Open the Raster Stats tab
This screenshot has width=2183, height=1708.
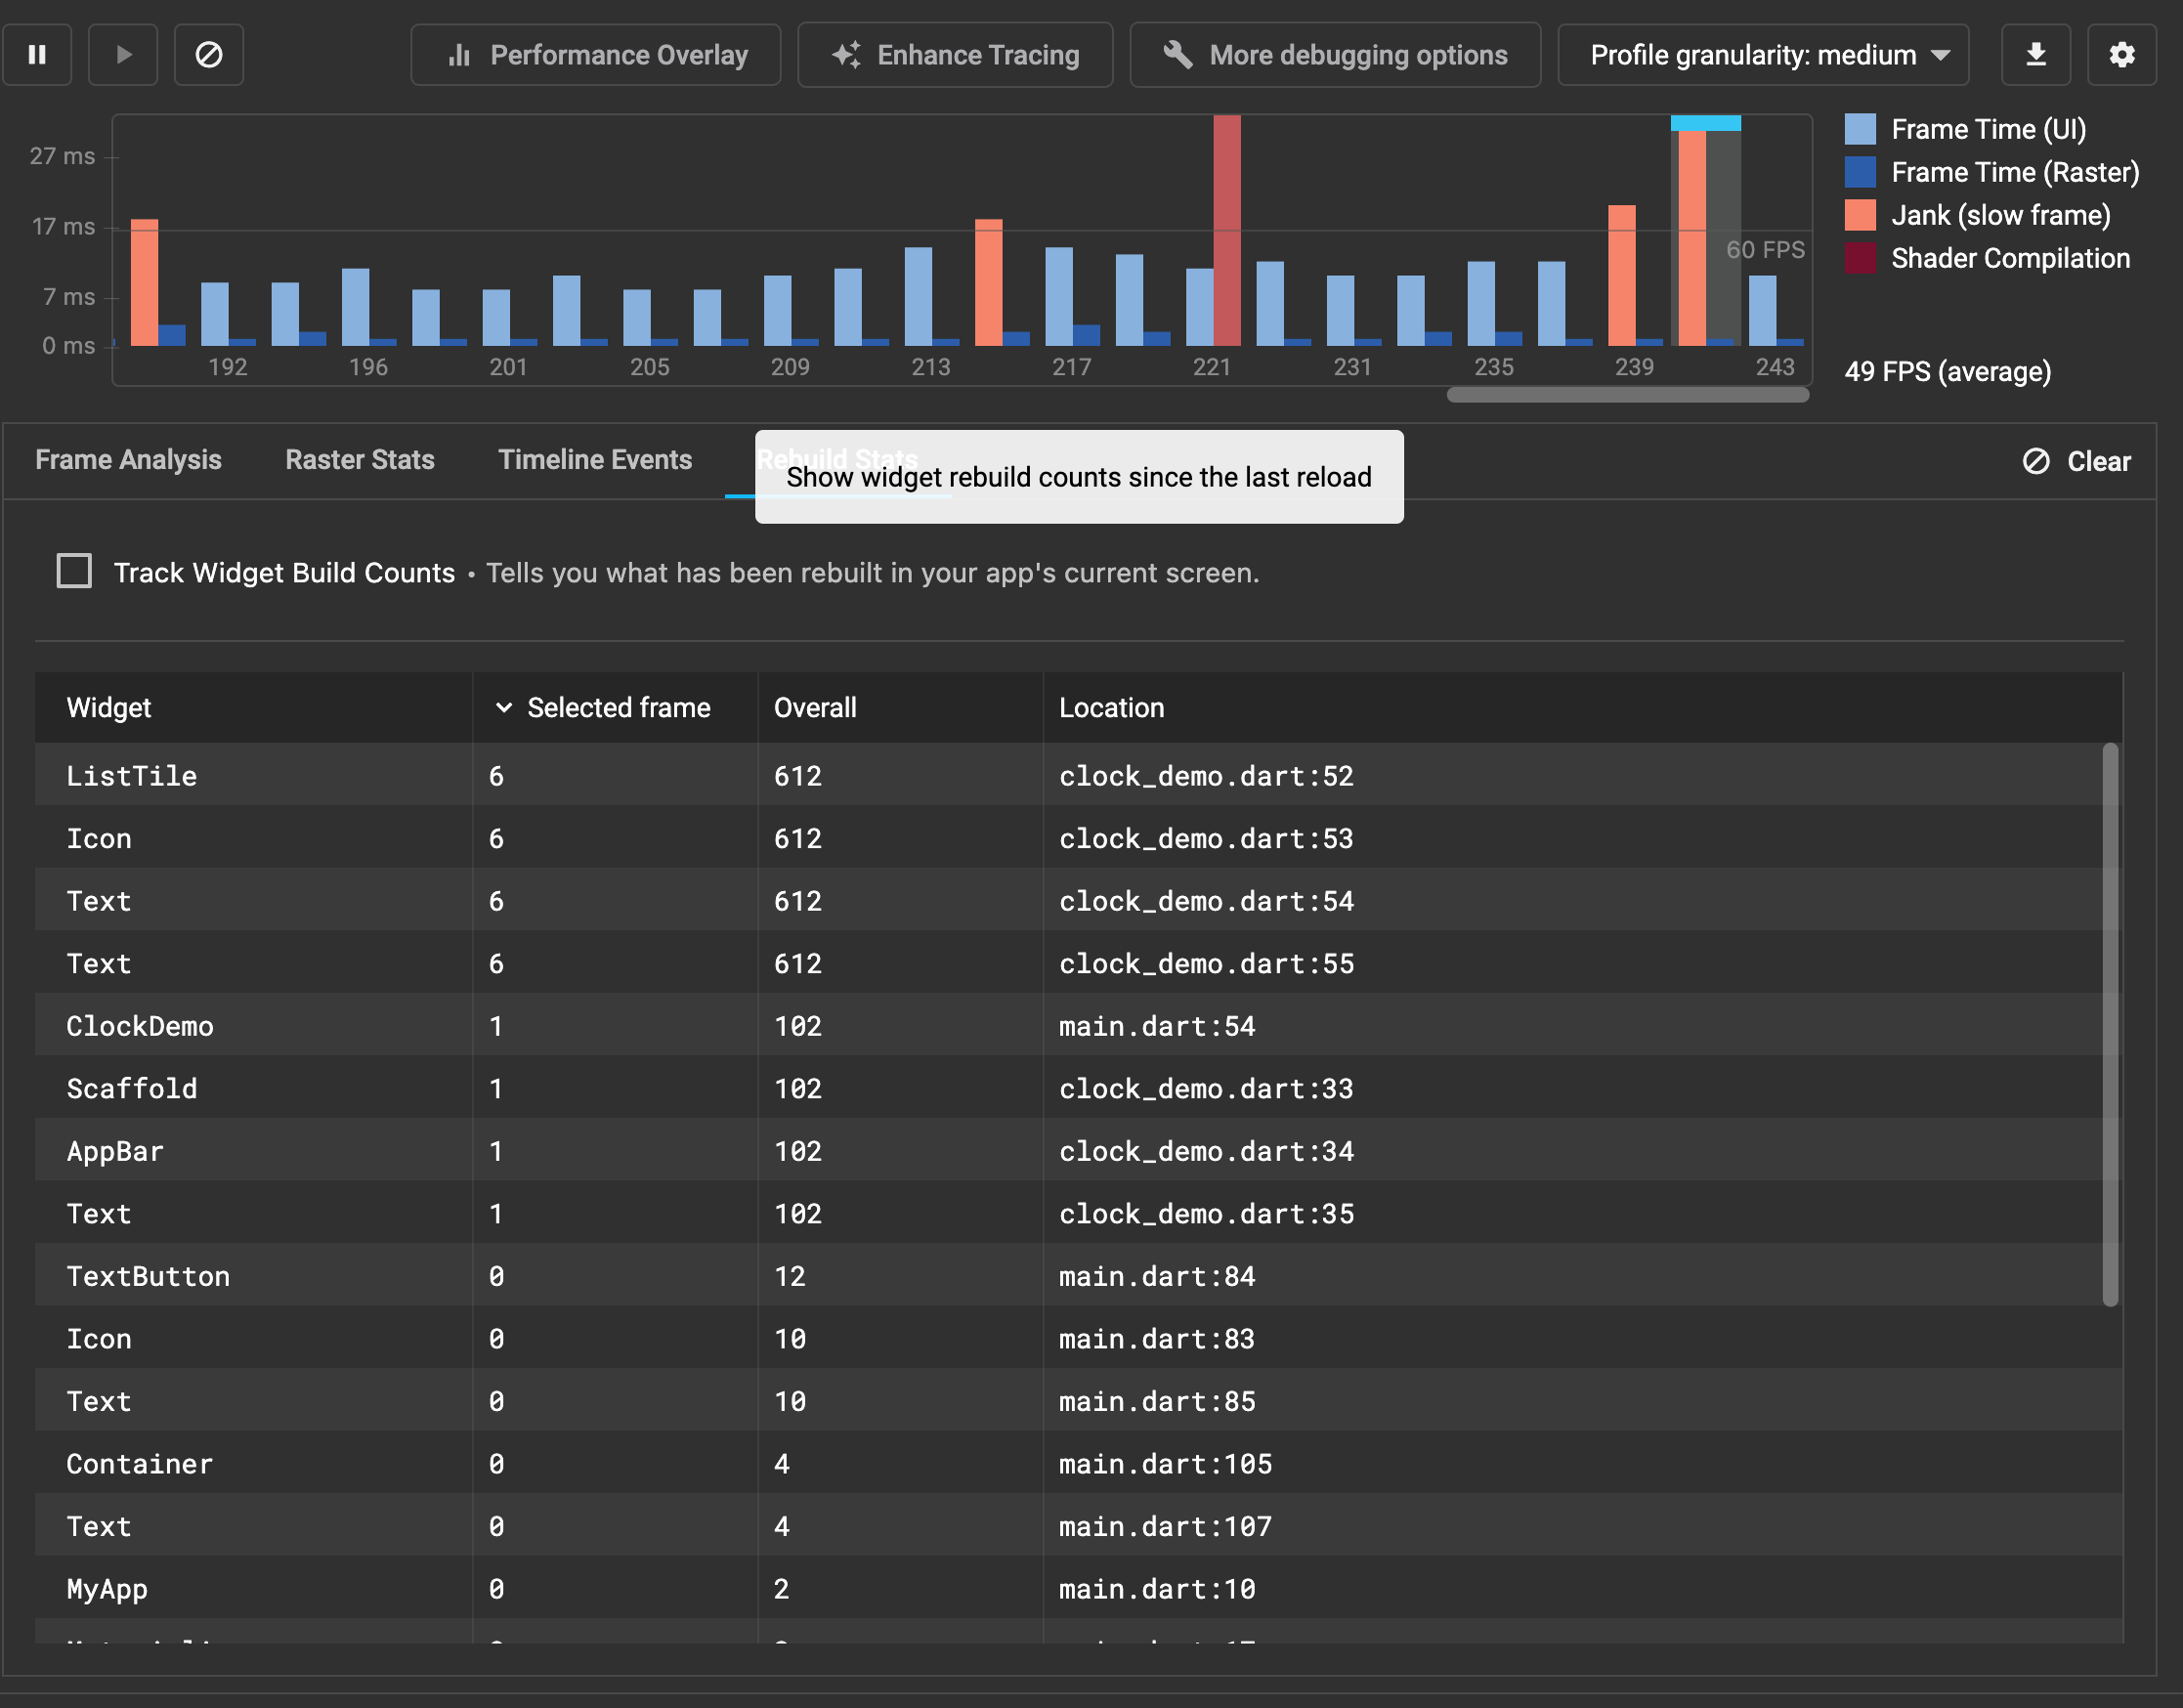coord(360,460)
